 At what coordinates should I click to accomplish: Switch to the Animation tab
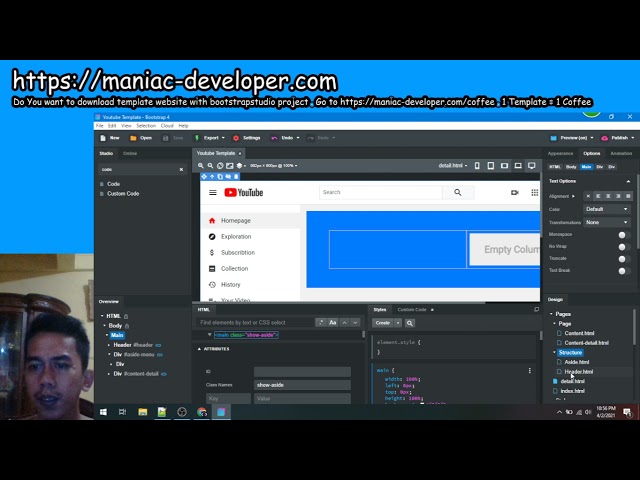tap(621, 153)
